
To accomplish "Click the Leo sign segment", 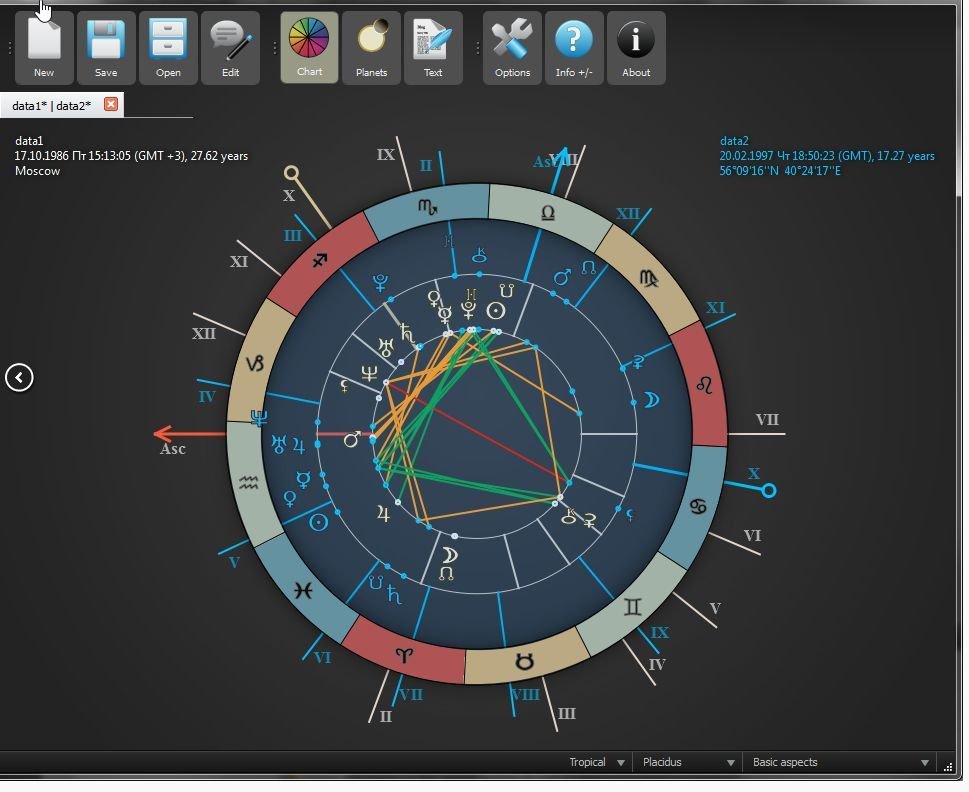I will tap(704, 386).
